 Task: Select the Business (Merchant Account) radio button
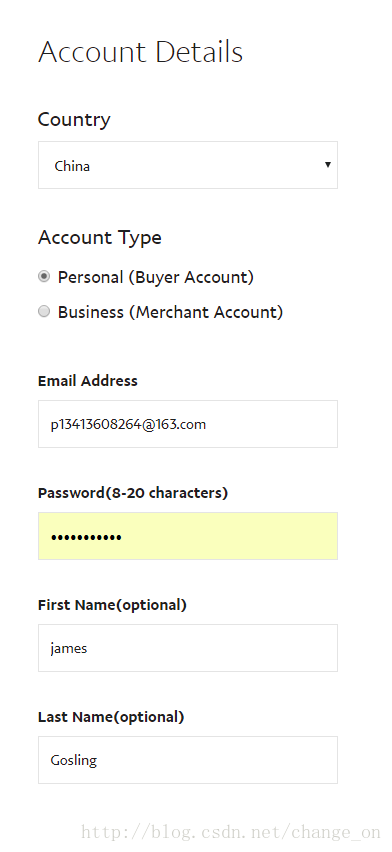44,311
